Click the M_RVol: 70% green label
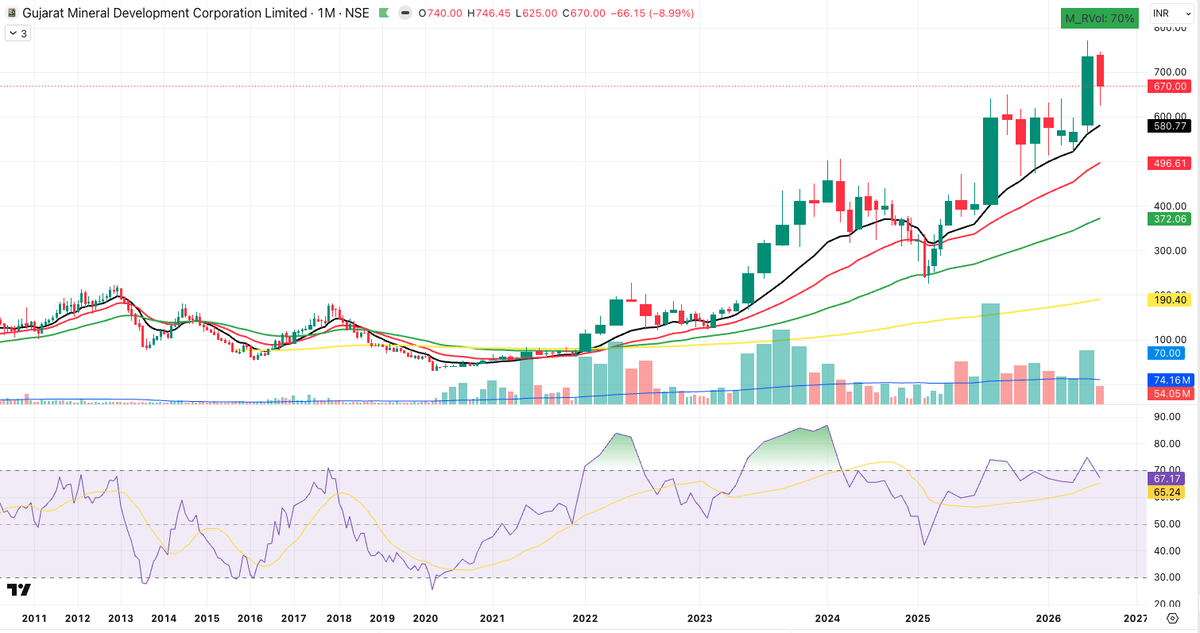The width and height of the screenshot is (1200, 633). (1098, 18)
